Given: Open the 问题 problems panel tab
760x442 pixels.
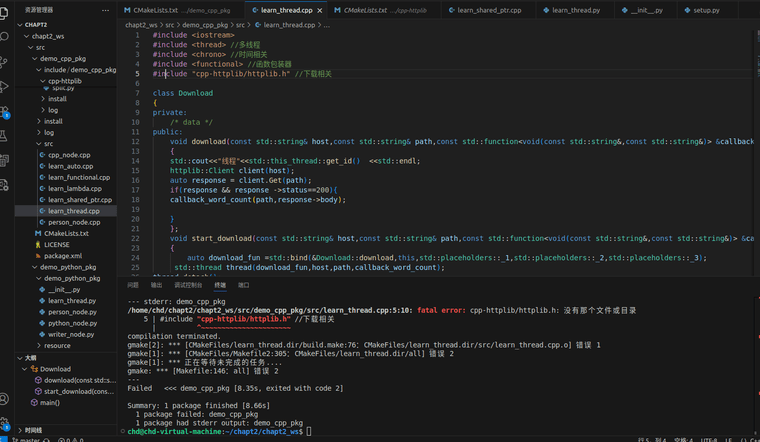Looking at the screenshot, I should [133, 285].
